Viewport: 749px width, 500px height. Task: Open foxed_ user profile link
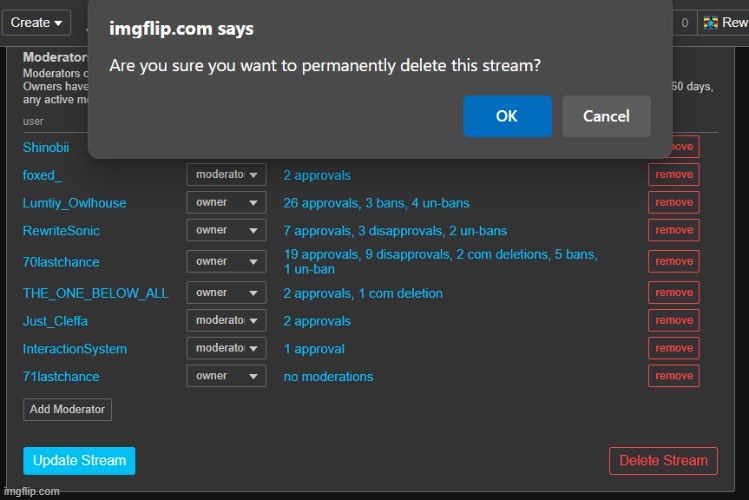43,175
